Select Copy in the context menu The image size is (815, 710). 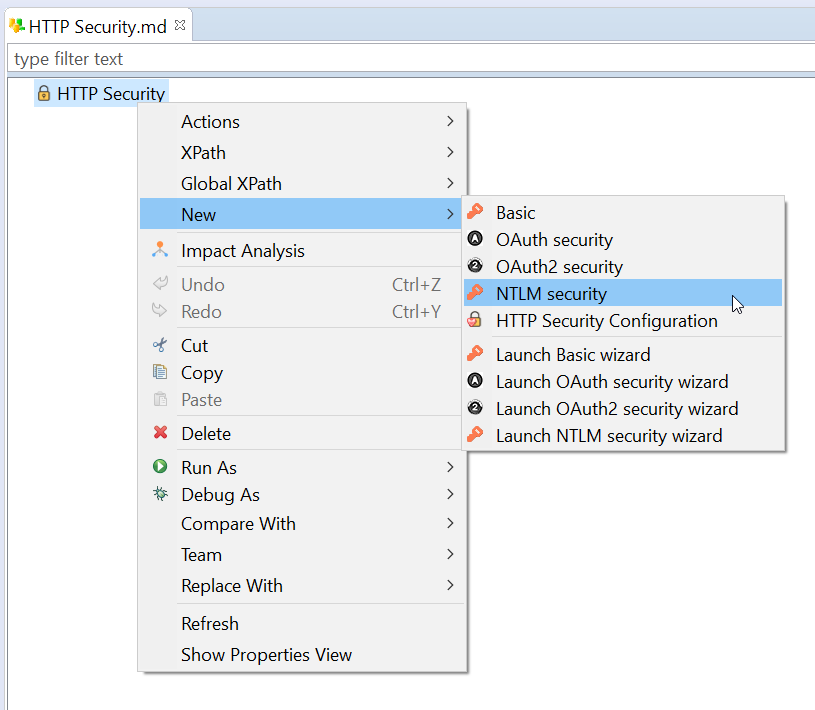click(301, 373)
